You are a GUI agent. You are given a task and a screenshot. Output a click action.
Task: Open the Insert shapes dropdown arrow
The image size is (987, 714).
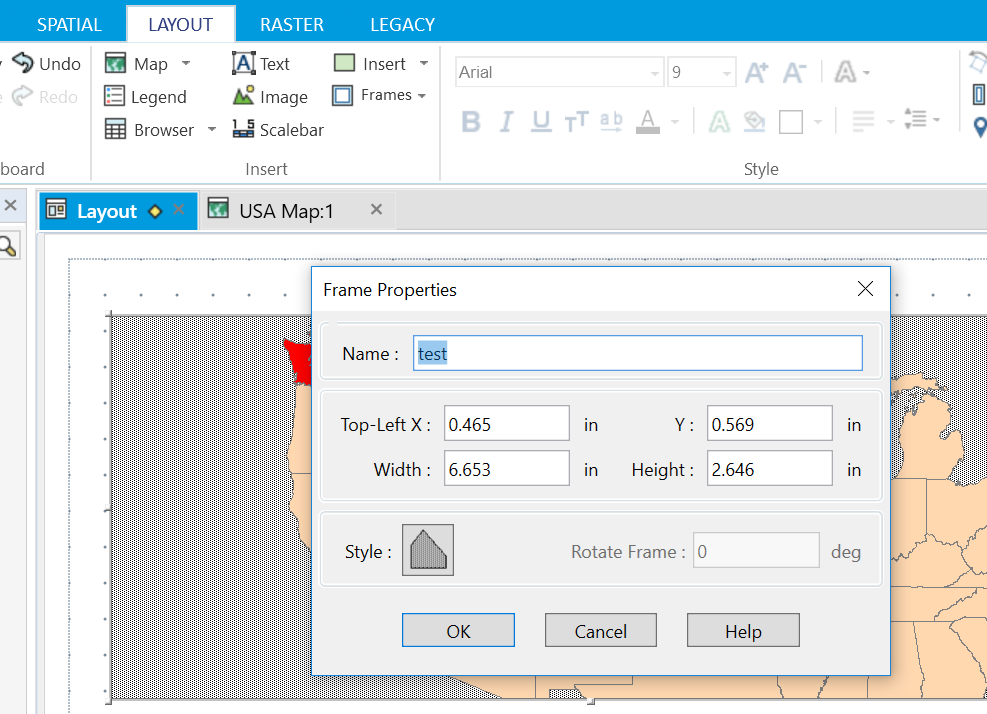[424, 64]
